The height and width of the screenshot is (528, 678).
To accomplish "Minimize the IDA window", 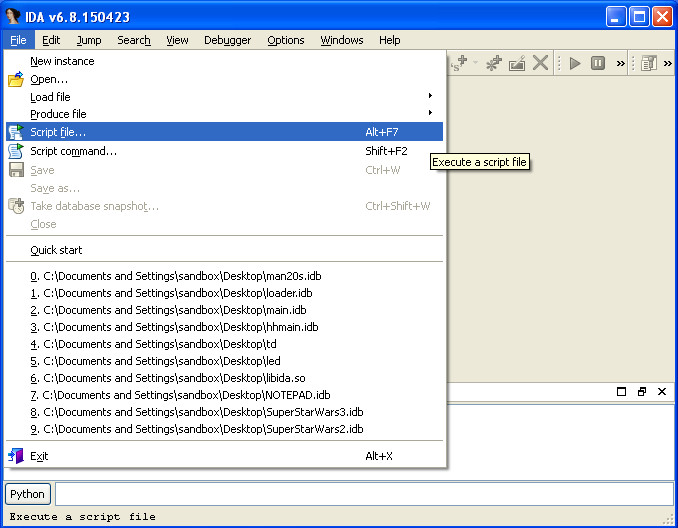I will tap(616, 17).
